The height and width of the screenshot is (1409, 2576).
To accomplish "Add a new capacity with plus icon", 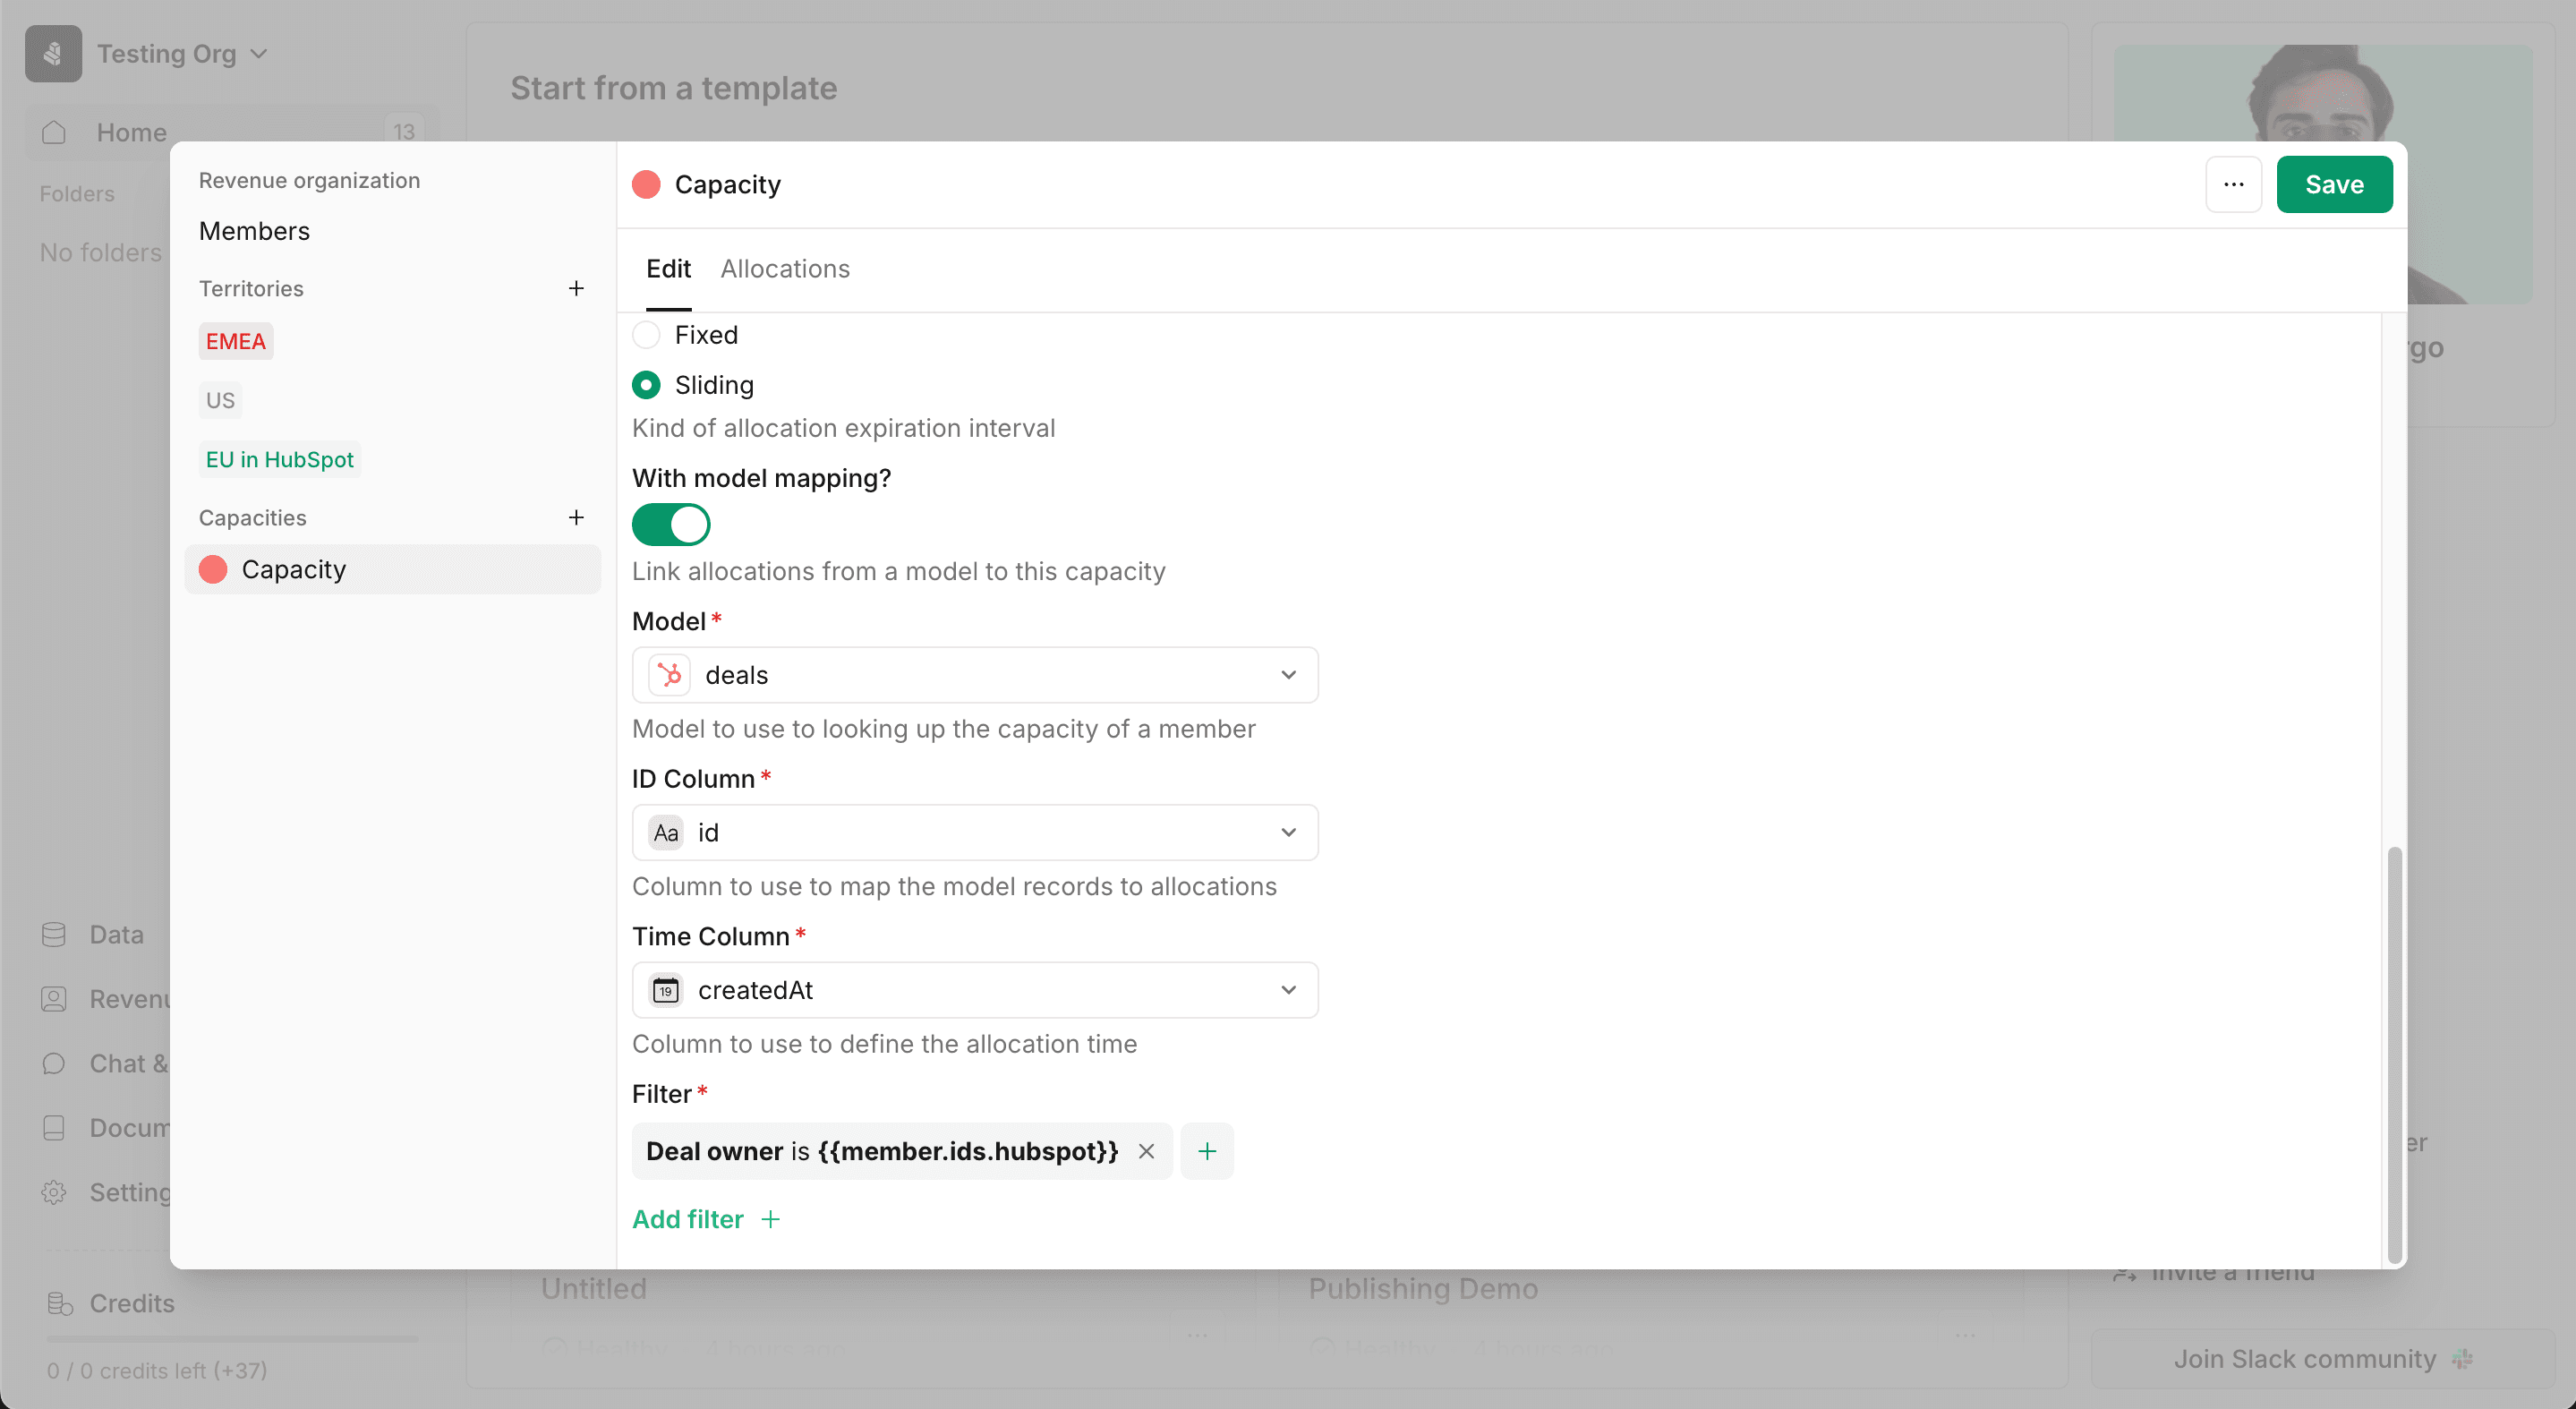I will (x=576, y=517).
